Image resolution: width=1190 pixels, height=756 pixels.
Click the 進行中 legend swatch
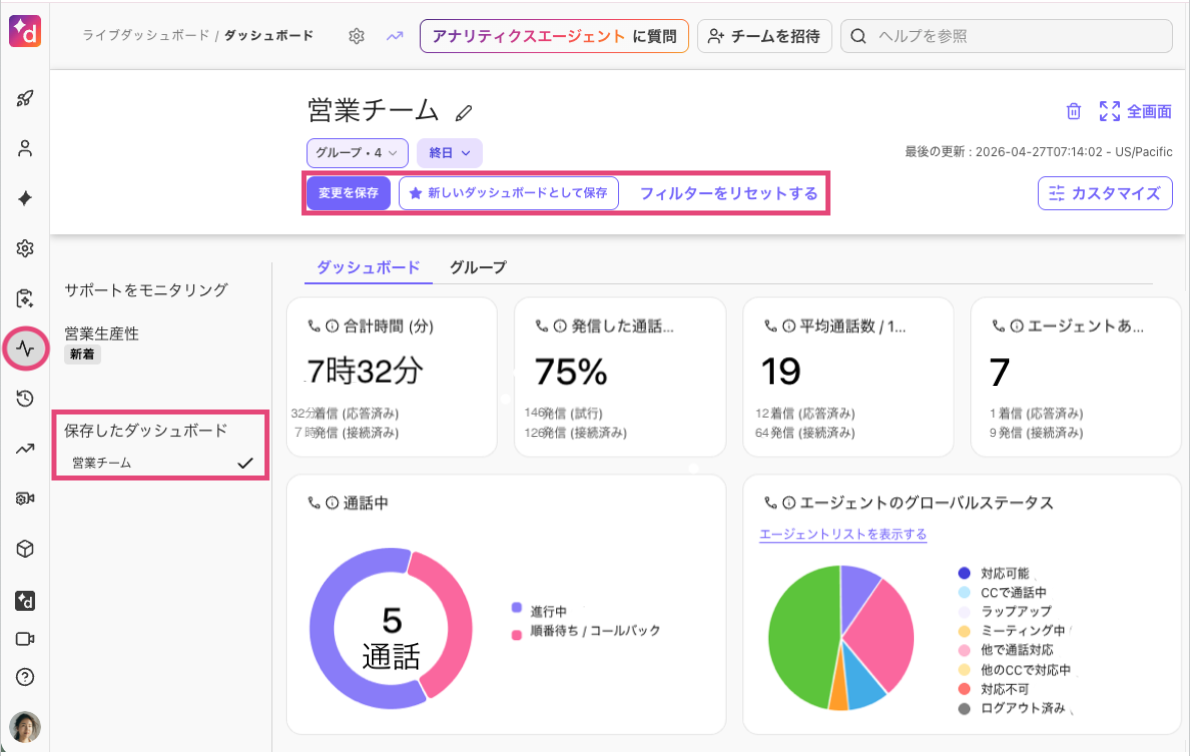pyautogui.click(x=517, y=607)
